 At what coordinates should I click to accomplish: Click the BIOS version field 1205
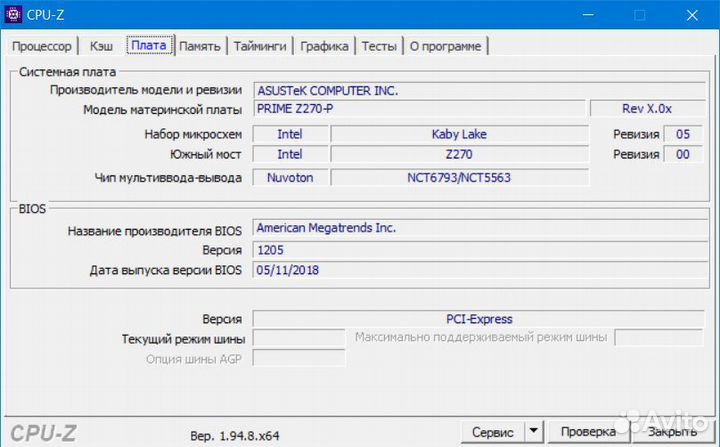point(473,250)
